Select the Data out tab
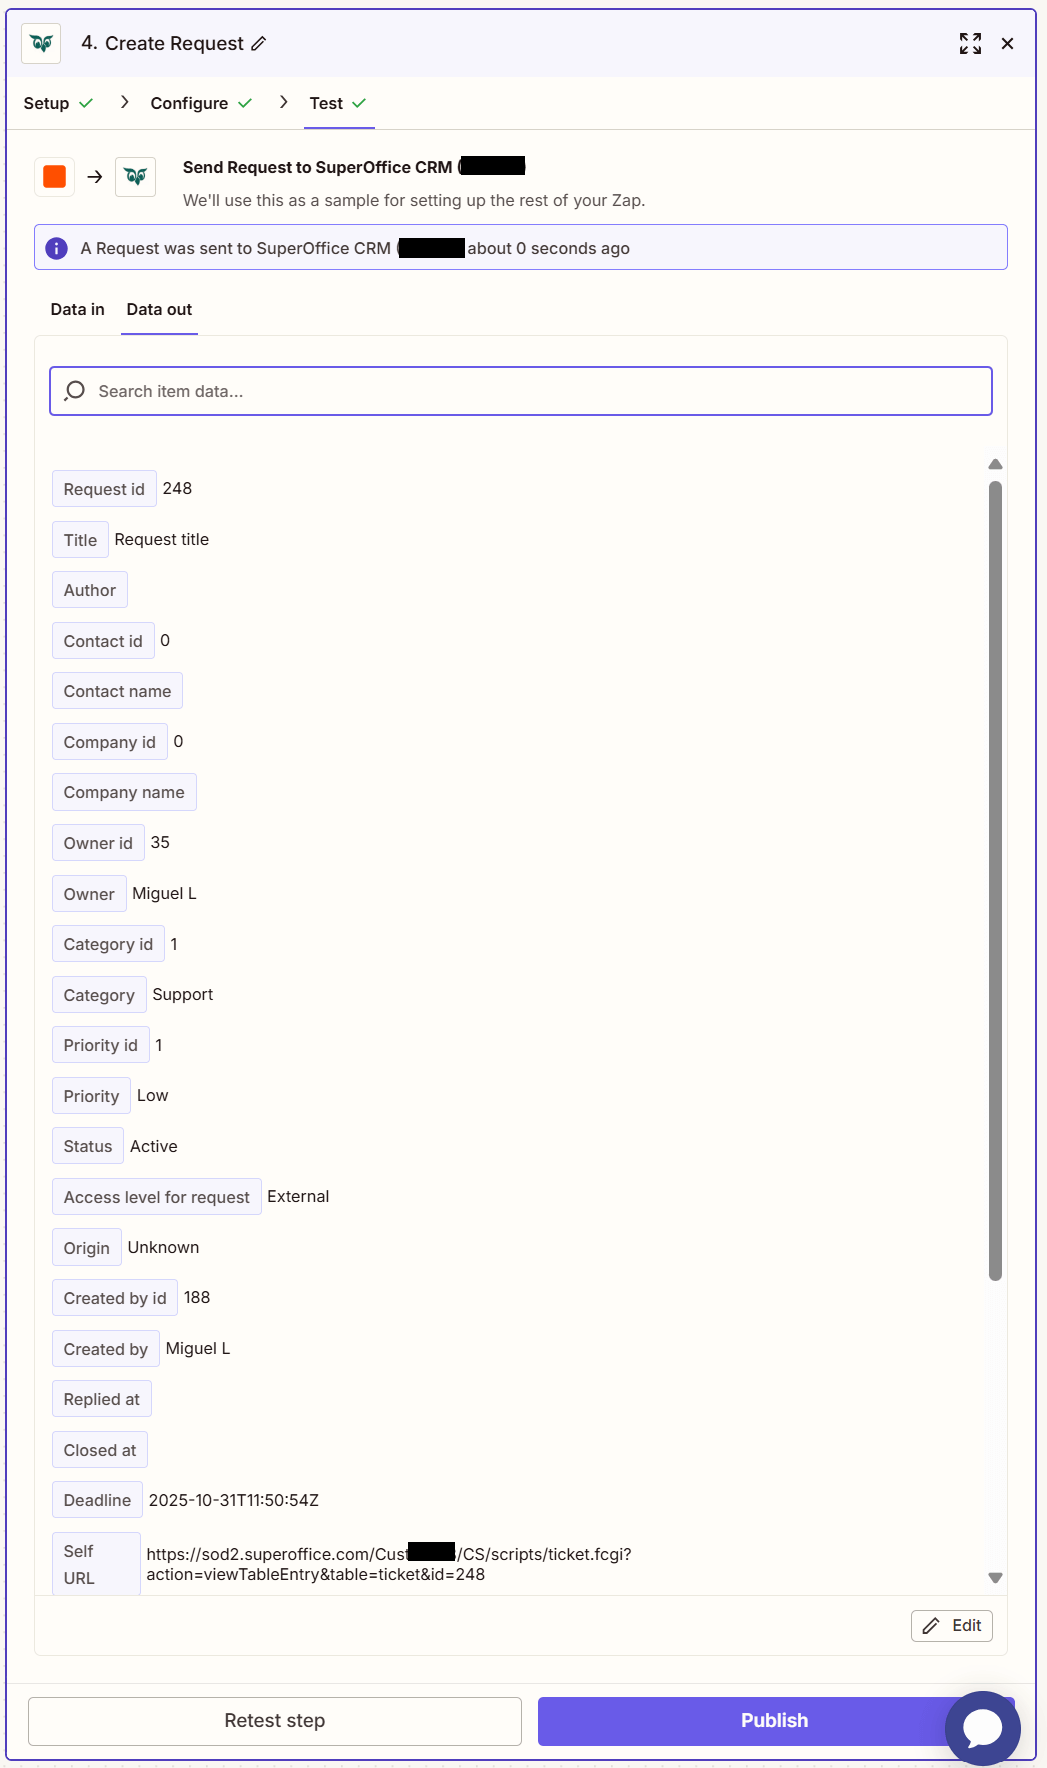Image resolution: width=1047 pixels, height=1768 pixels. [158, 309]
